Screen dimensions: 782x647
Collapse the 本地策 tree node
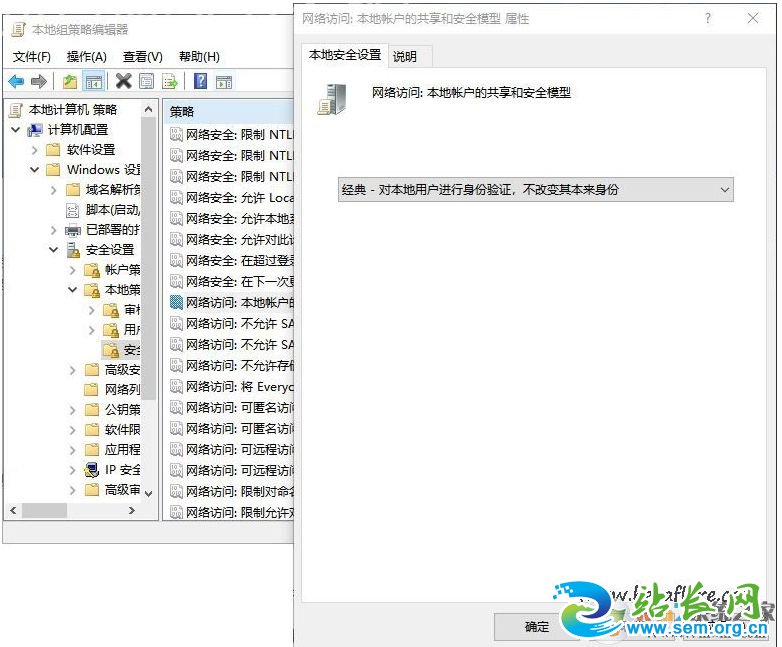(73, 290)
